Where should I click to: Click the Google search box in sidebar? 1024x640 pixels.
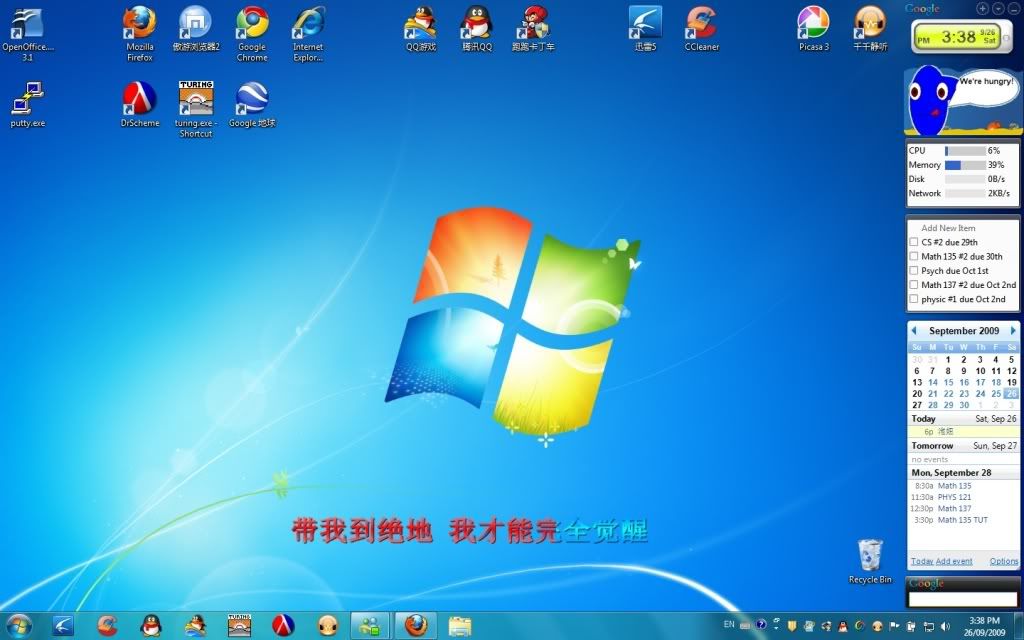click(x=963, y=599)
